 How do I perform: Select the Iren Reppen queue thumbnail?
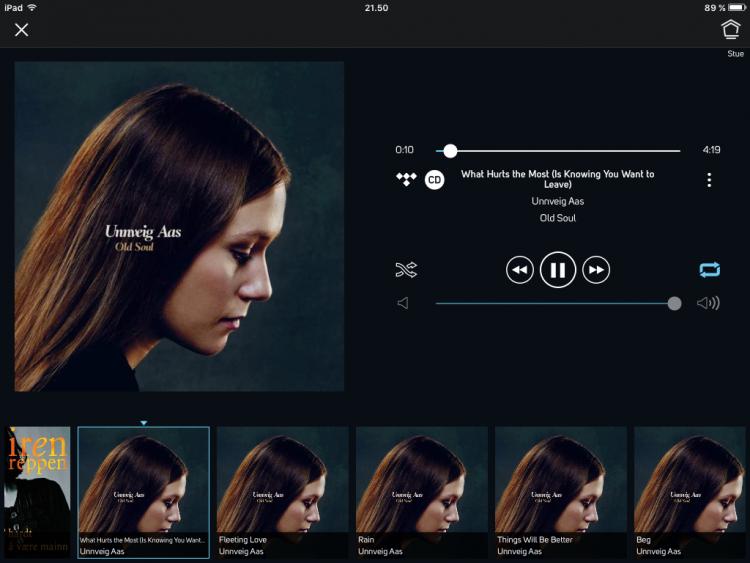tap(37, 492)
